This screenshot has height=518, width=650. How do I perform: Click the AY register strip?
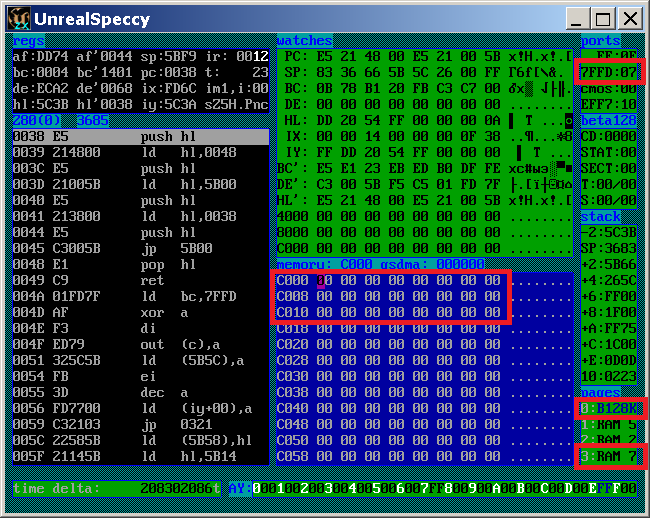pyautogui.click(x=433, y=489)
